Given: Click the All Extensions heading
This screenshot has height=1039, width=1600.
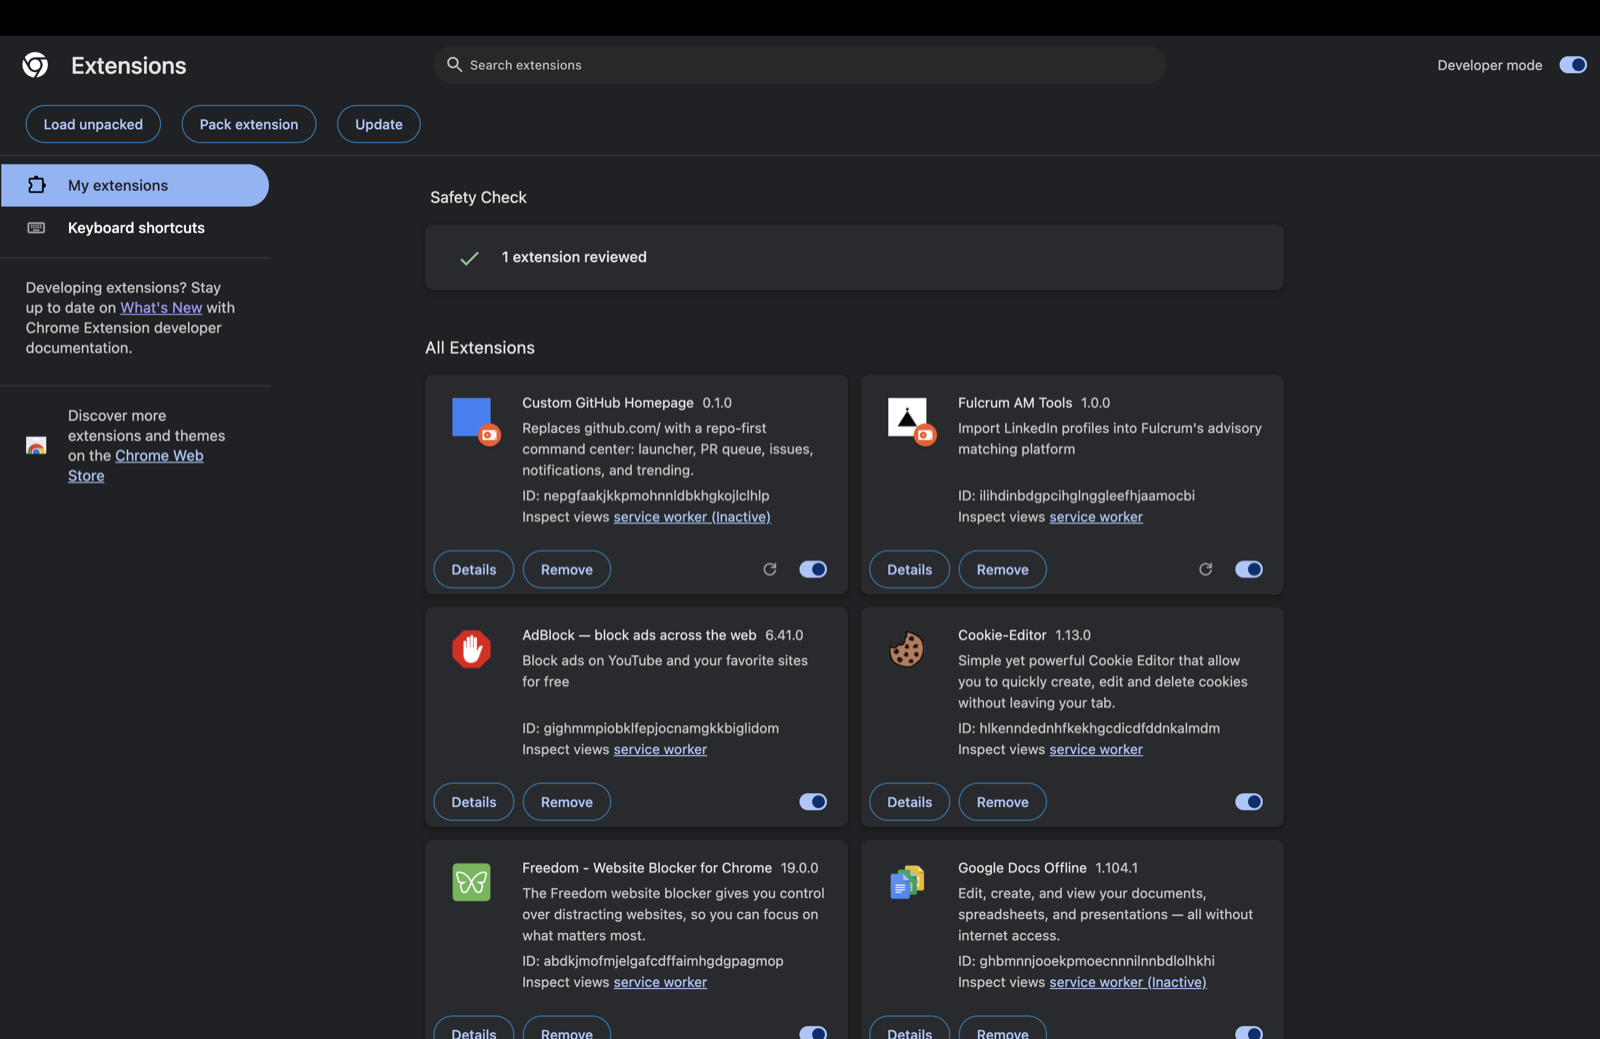Looking at the screenshot, I should click(480, 348).
